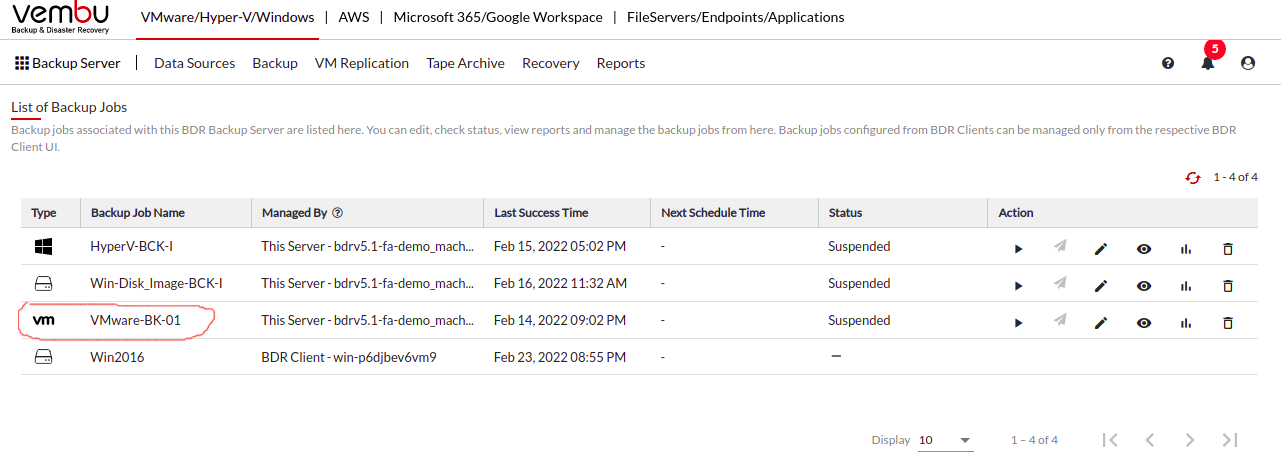Open the notifications bell
The height and width of the screenshot is (462, 1281).
(1208, 62)
